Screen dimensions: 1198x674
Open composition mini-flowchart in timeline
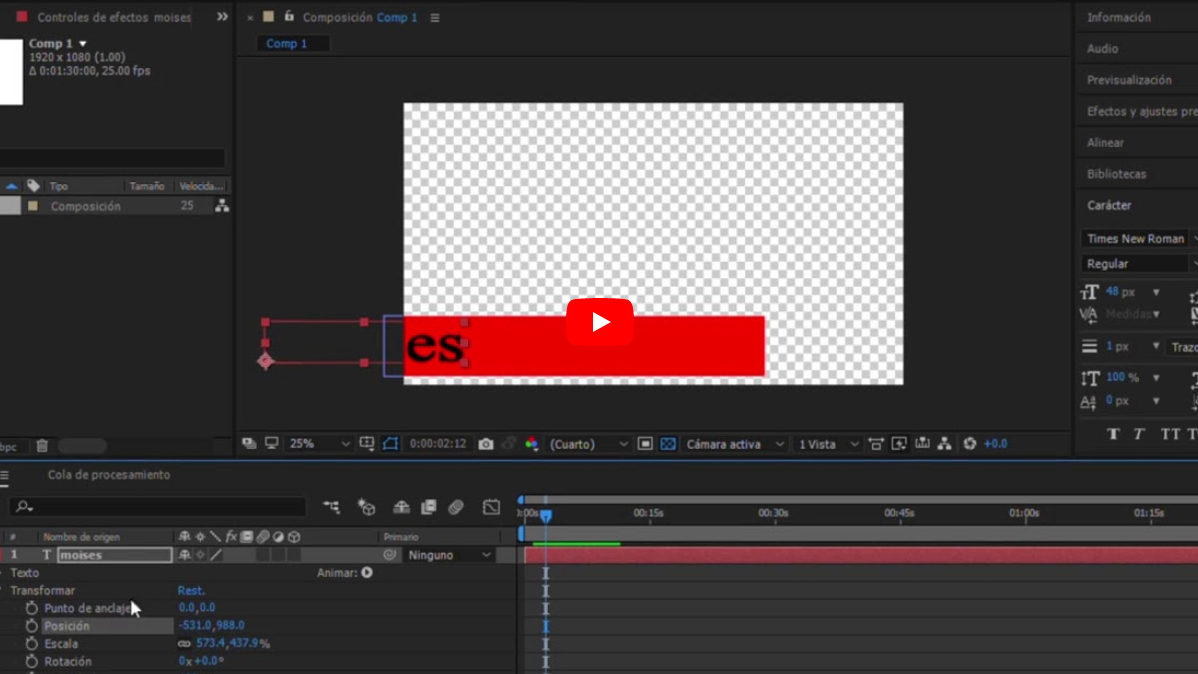pos(331,507)
